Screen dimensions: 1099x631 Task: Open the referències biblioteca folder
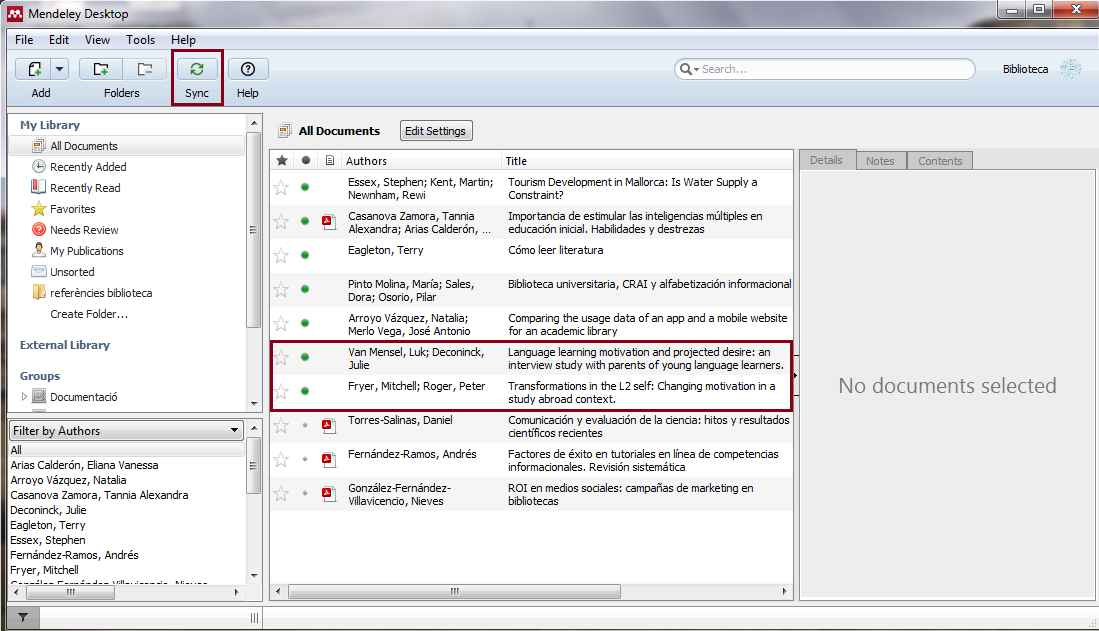coord(101,293)
